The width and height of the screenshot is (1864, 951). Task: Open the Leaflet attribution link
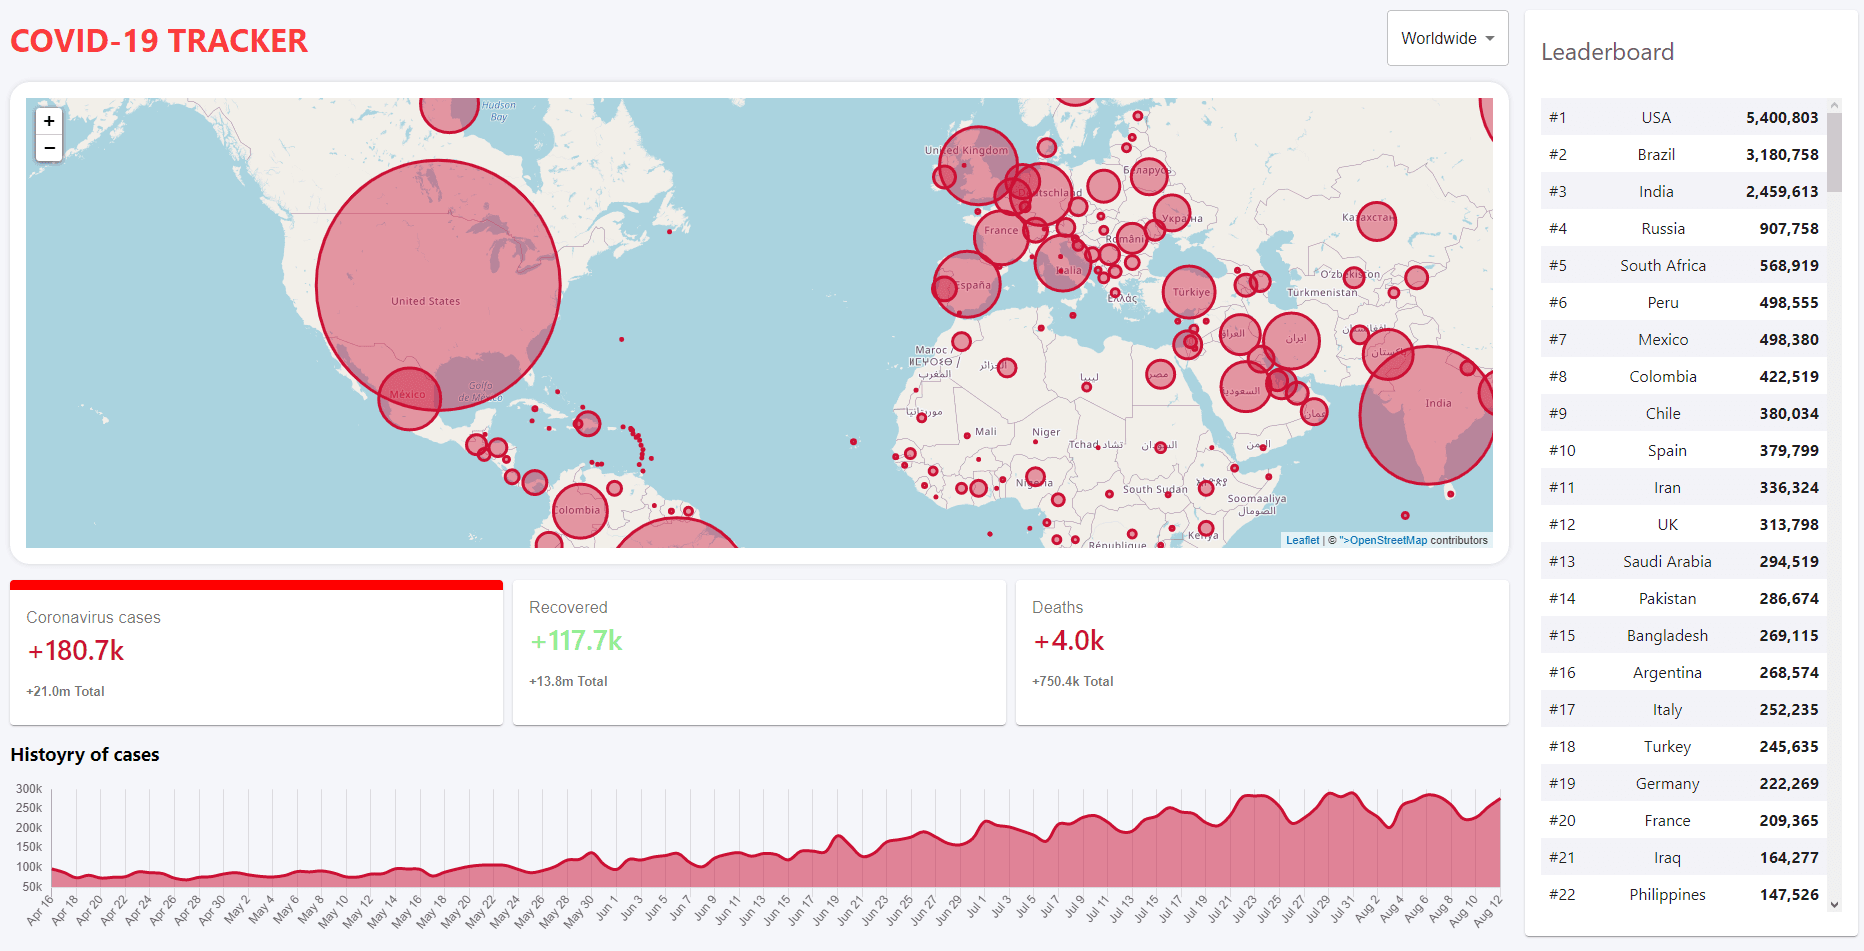pyautogui.click(x=1302, y=540)
